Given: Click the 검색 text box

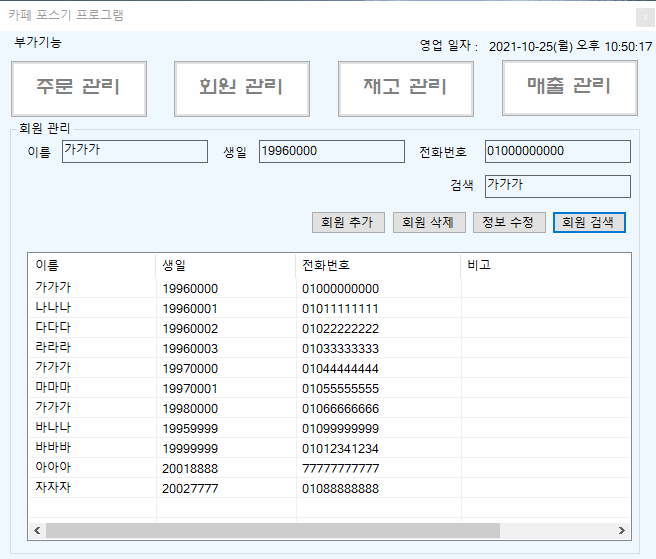Looking at the screenshot, I should click(x=558, y=186).
